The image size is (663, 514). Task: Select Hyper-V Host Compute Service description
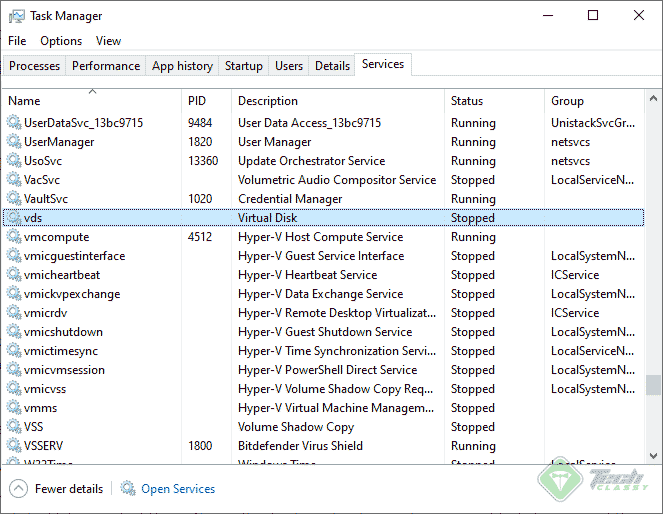point(321,237)
